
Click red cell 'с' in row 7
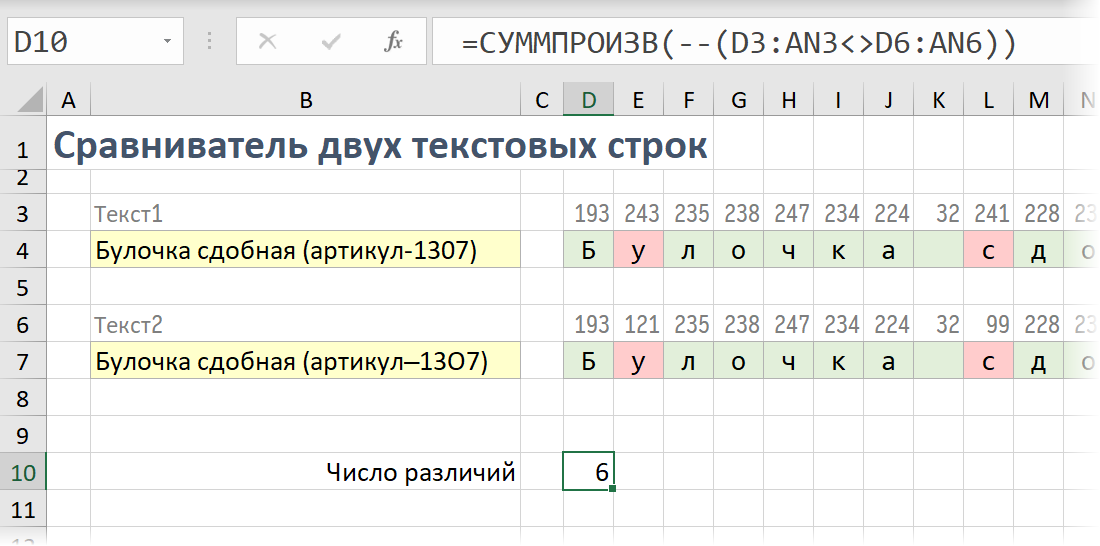[x=988, y=361]
